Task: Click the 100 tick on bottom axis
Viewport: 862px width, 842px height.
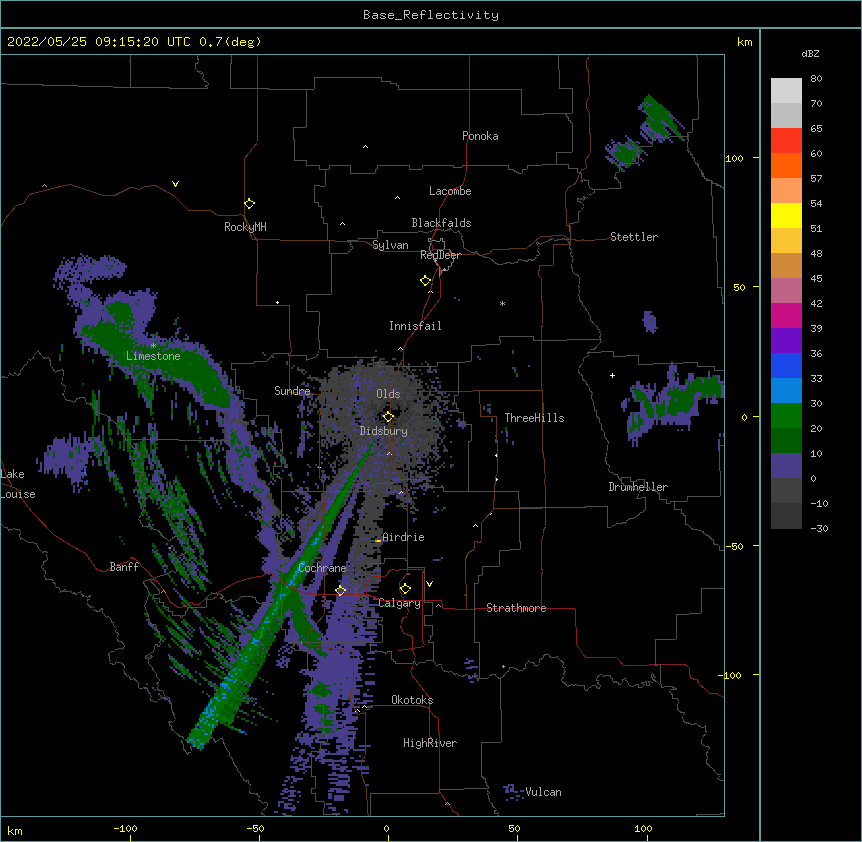Action: 643,828
